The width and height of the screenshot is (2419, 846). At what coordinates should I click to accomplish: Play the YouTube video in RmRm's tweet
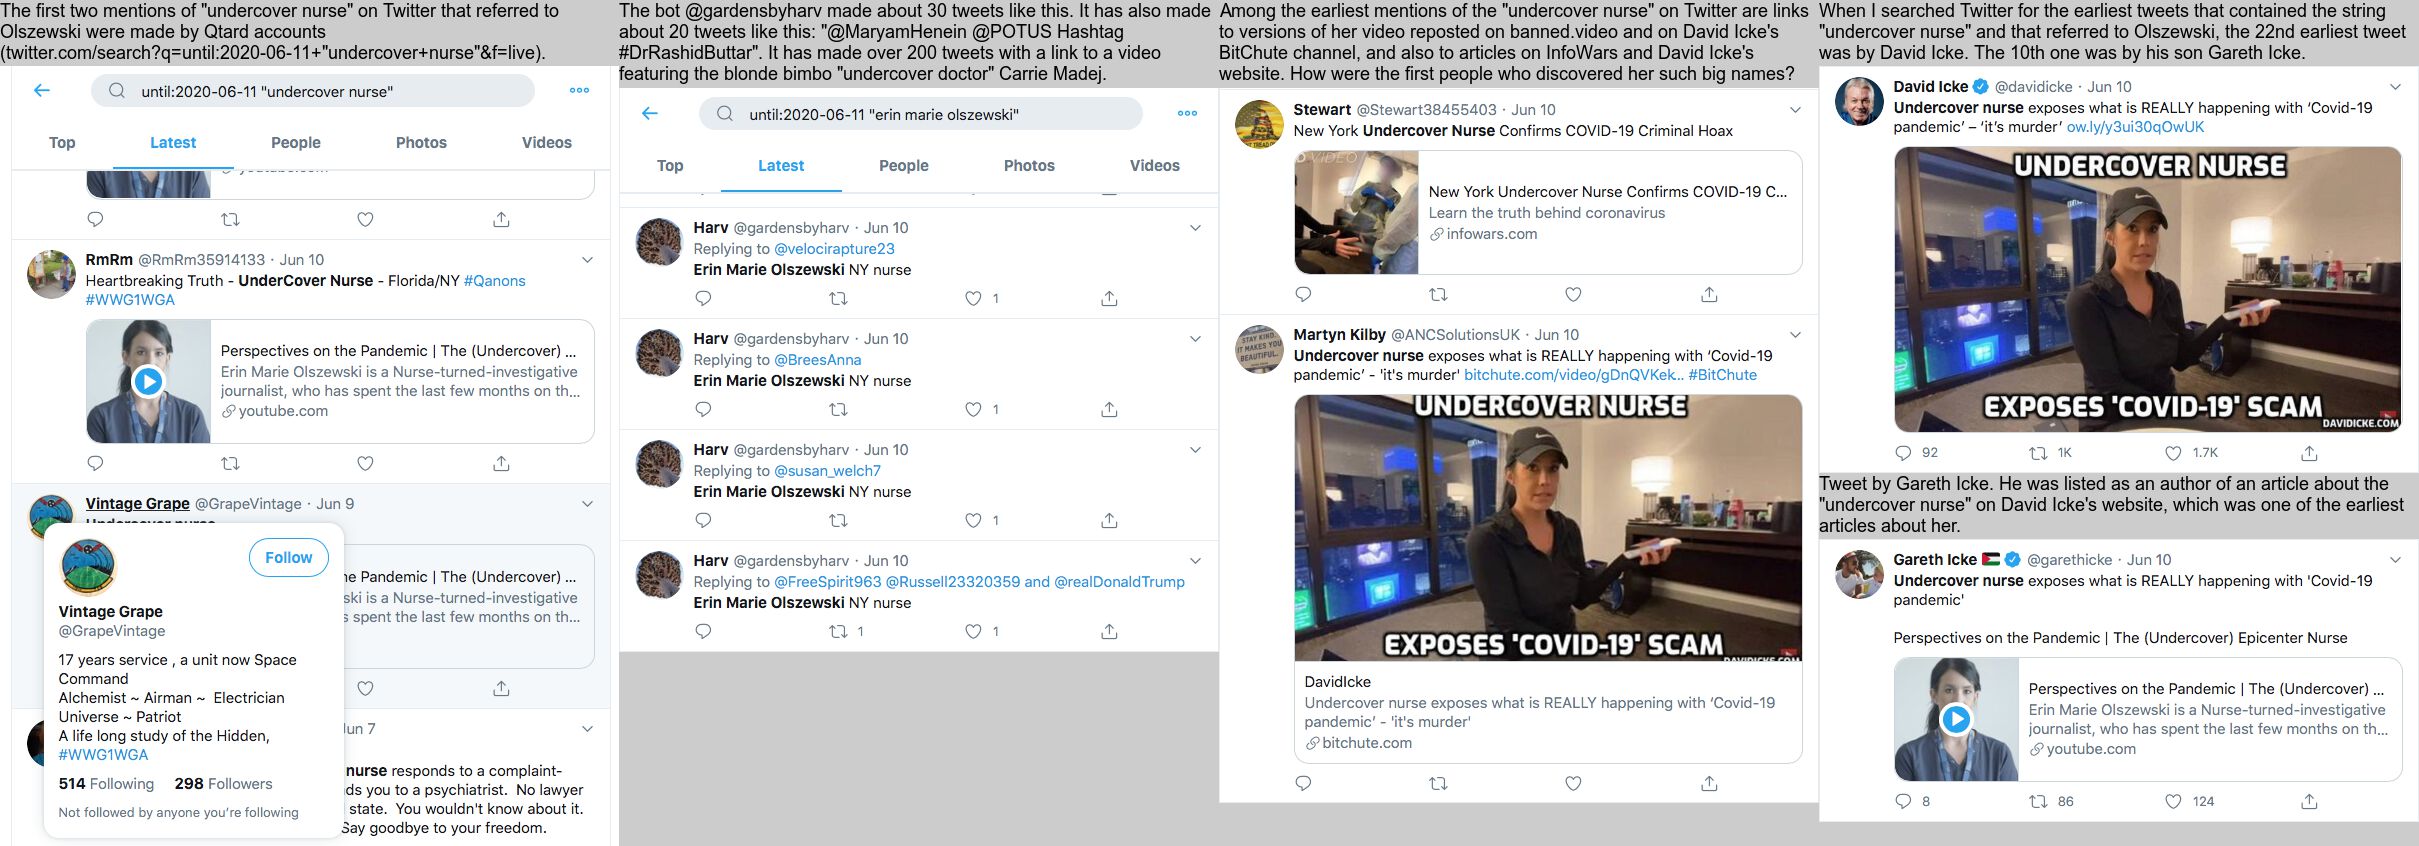148,381
